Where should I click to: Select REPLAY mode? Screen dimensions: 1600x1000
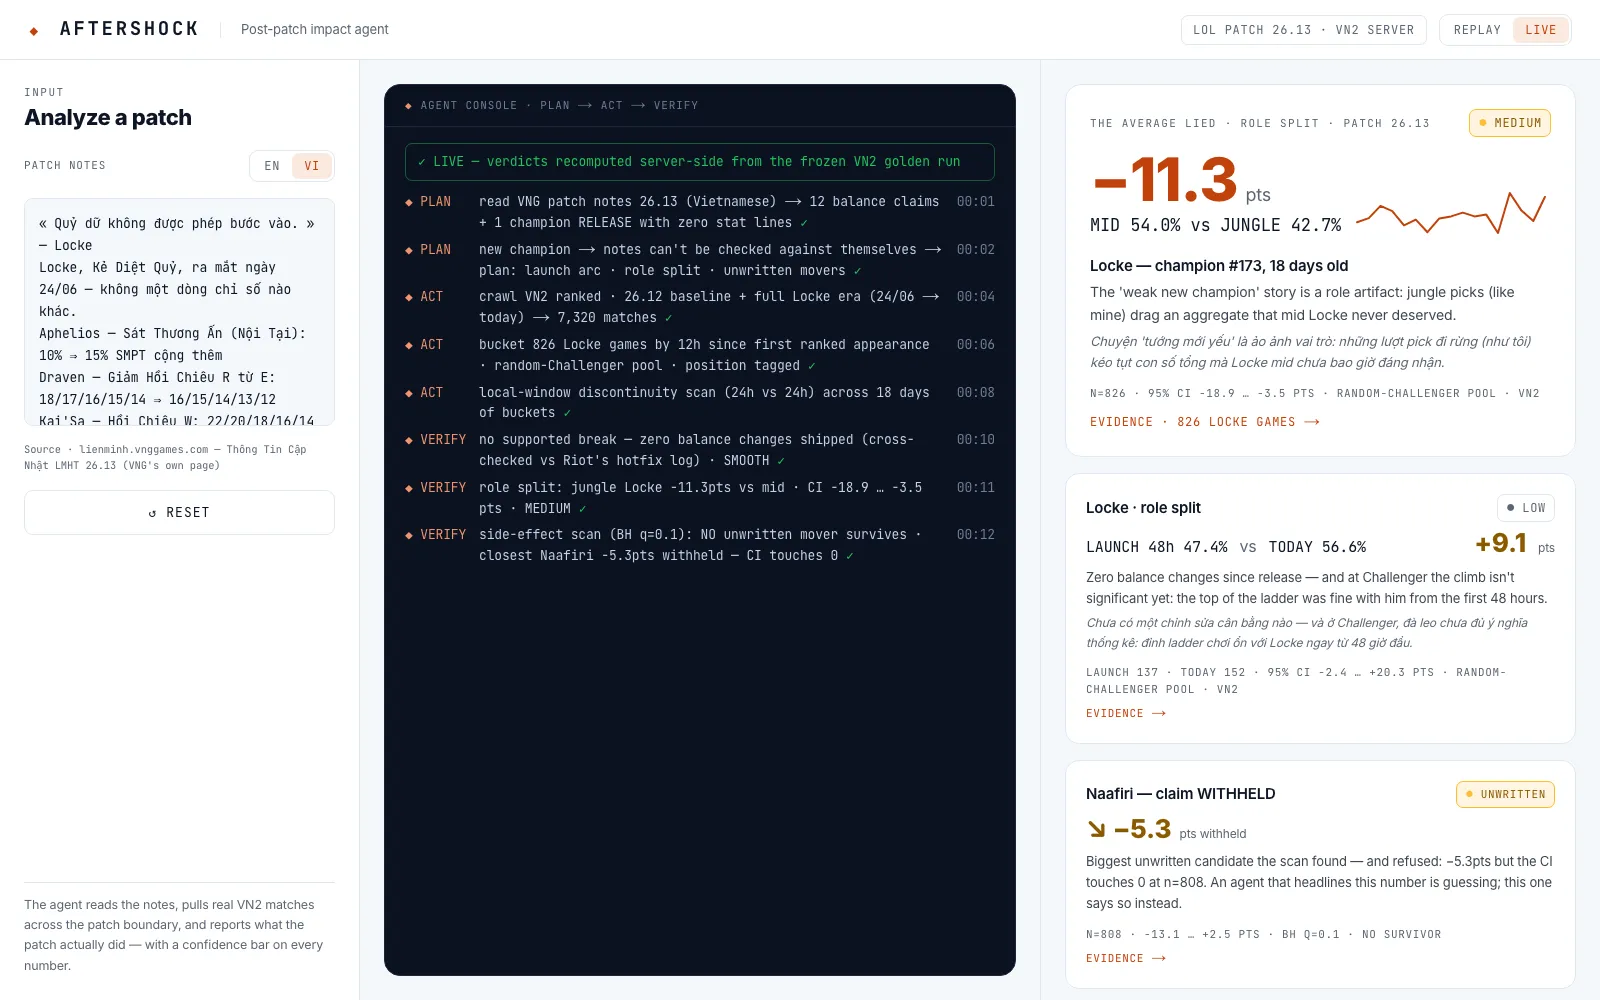point(1477,30)
